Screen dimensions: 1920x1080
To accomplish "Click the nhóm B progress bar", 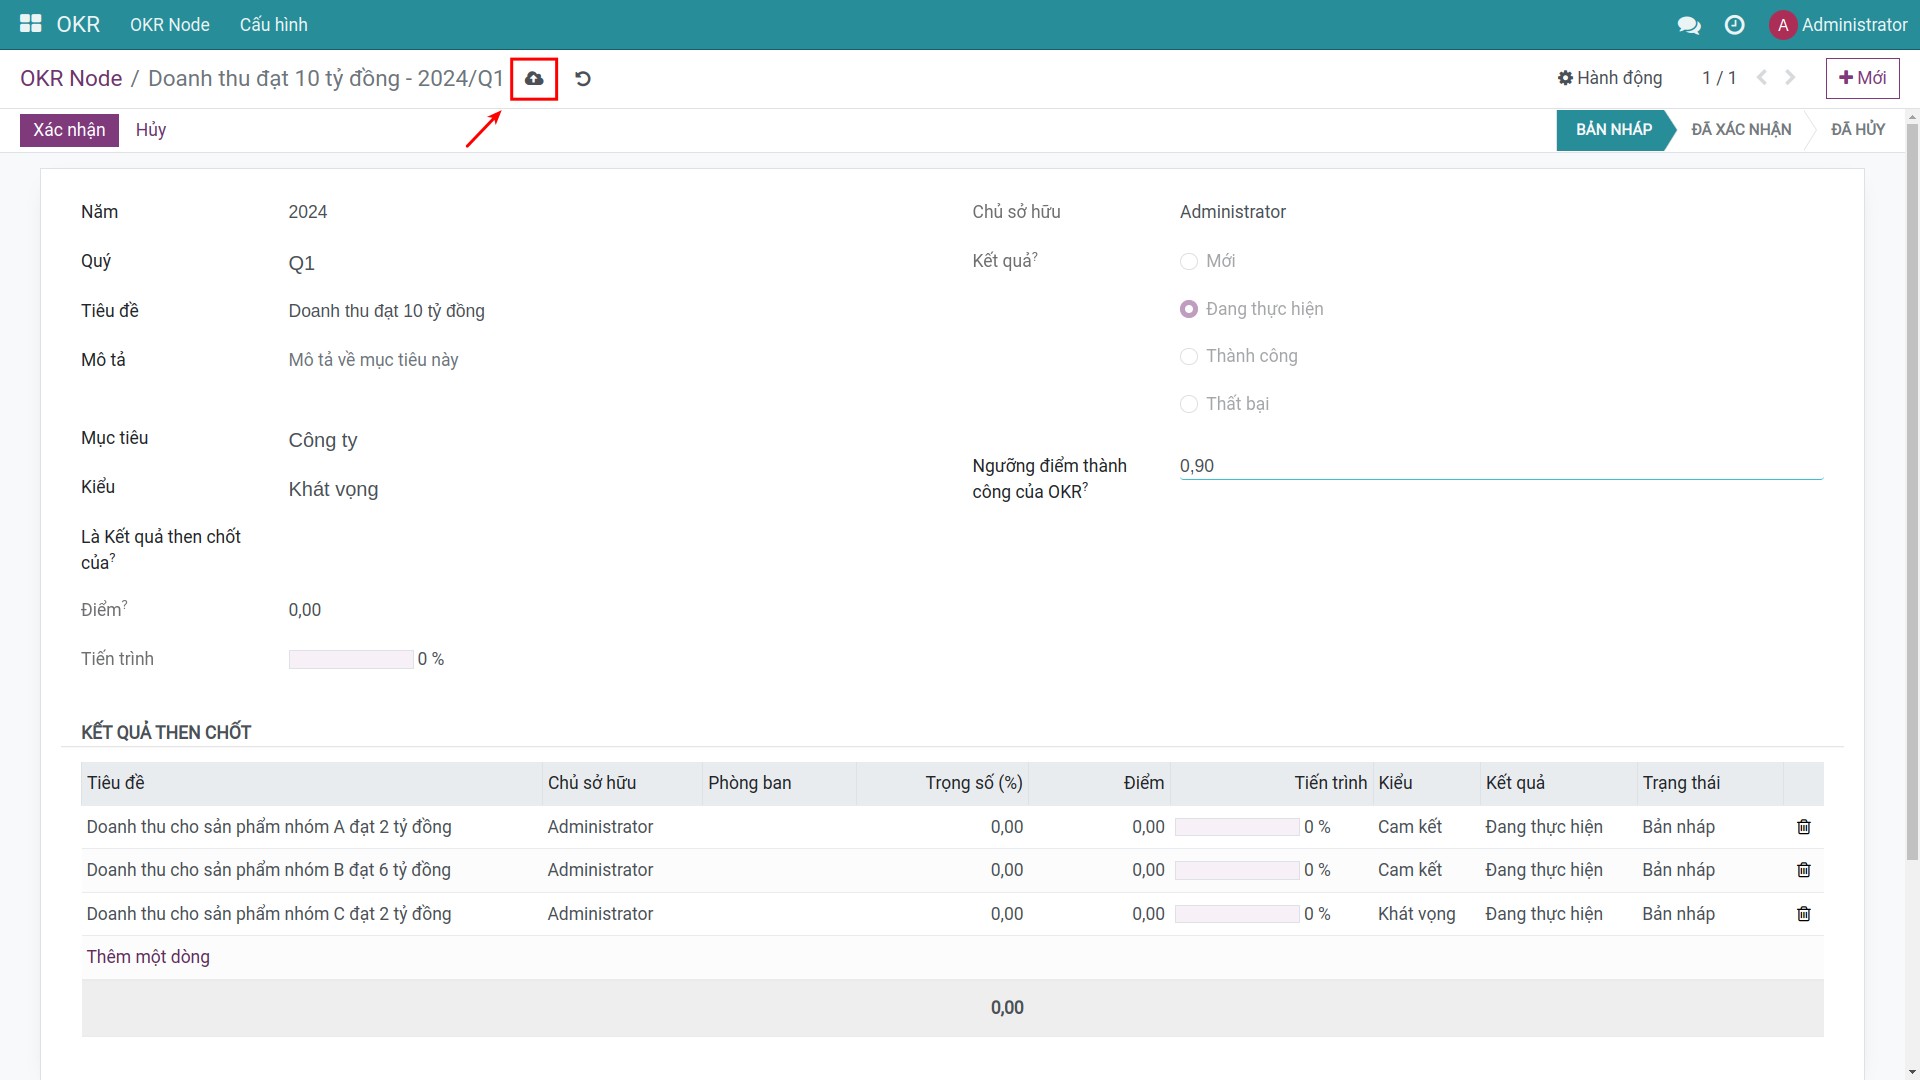I will [1237, 870].
